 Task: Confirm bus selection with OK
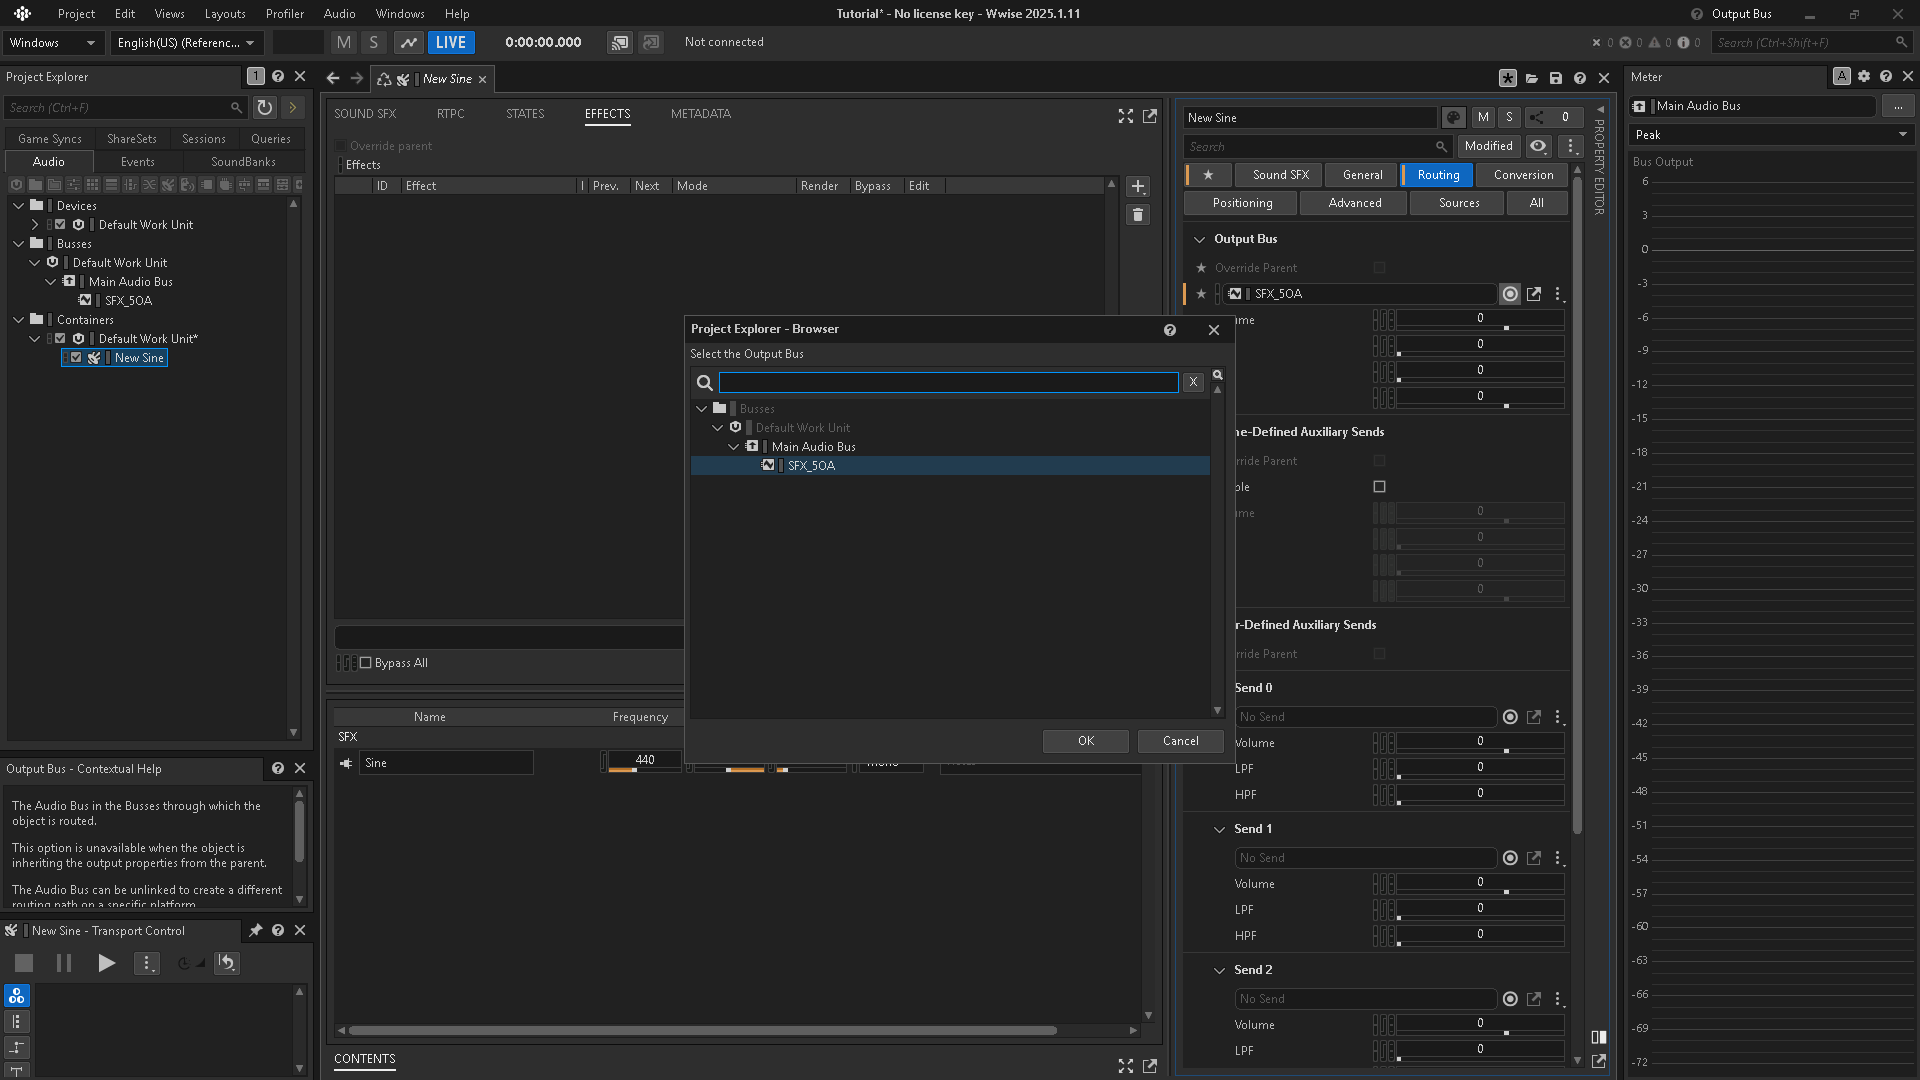1086,741
